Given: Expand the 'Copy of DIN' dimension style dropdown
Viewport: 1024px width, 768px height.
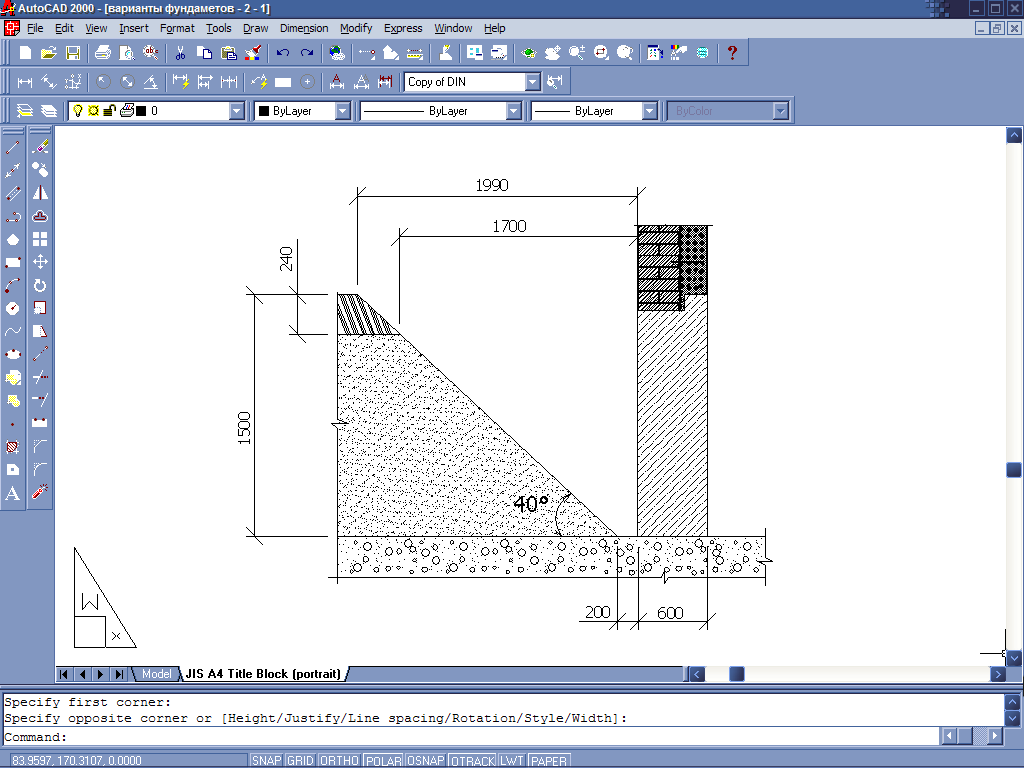Looking at the screenshot, I should tap(532, 82).
